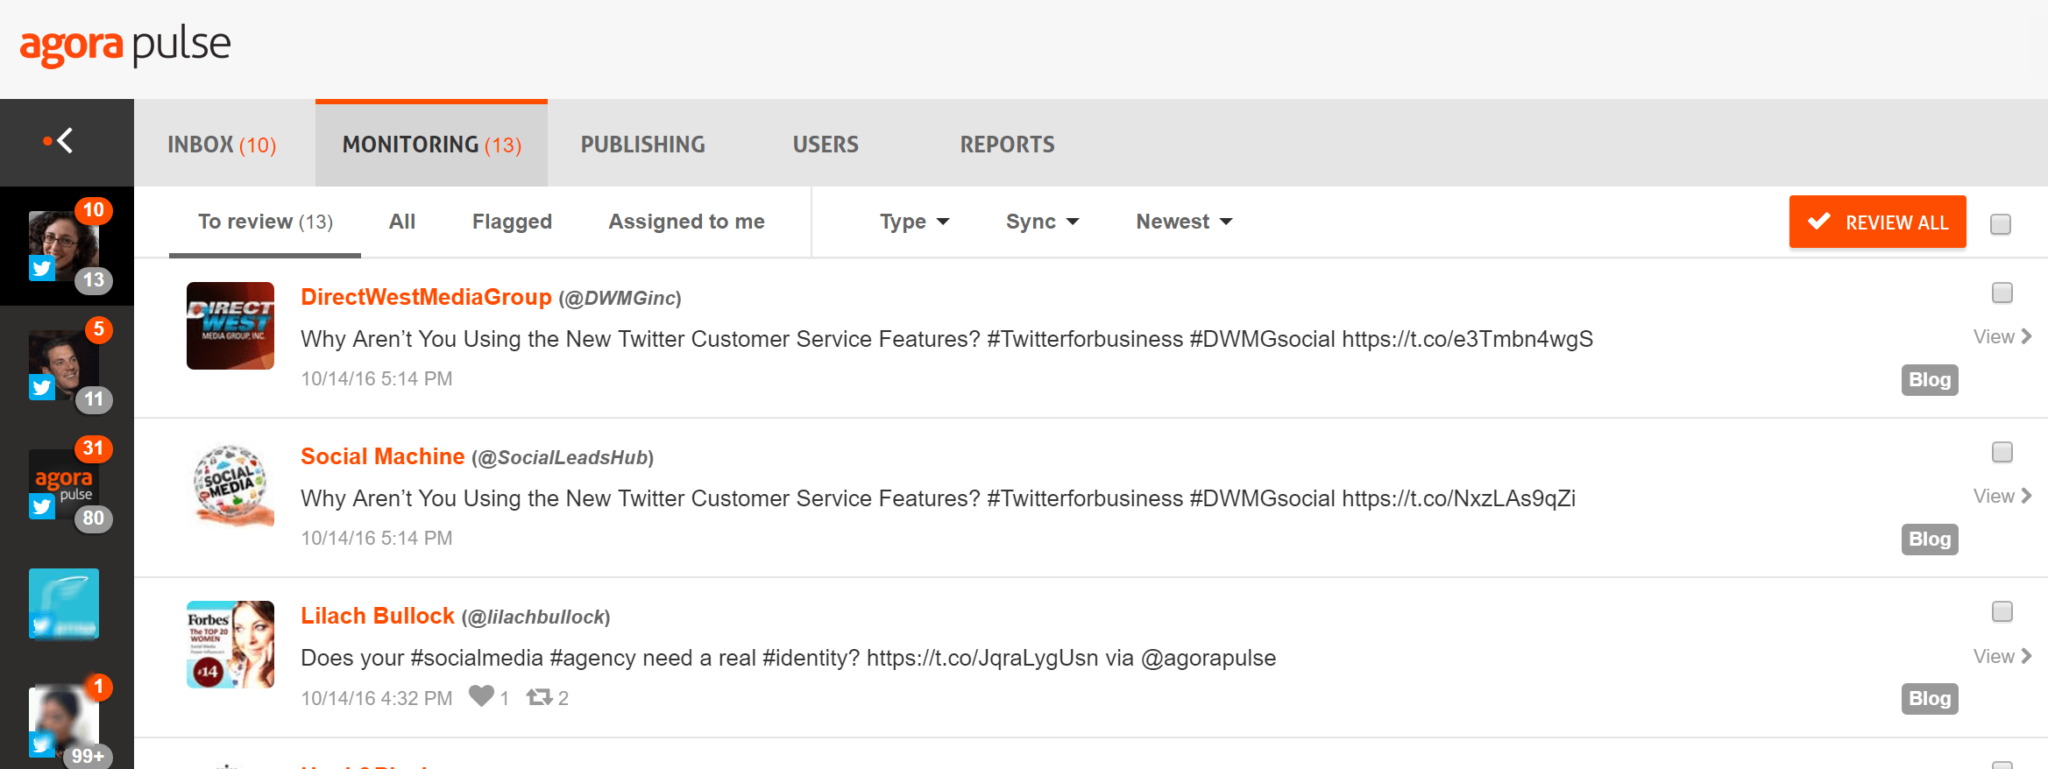
Task: Select the Flagged filter tab
Action: click(x=512, y=222)
